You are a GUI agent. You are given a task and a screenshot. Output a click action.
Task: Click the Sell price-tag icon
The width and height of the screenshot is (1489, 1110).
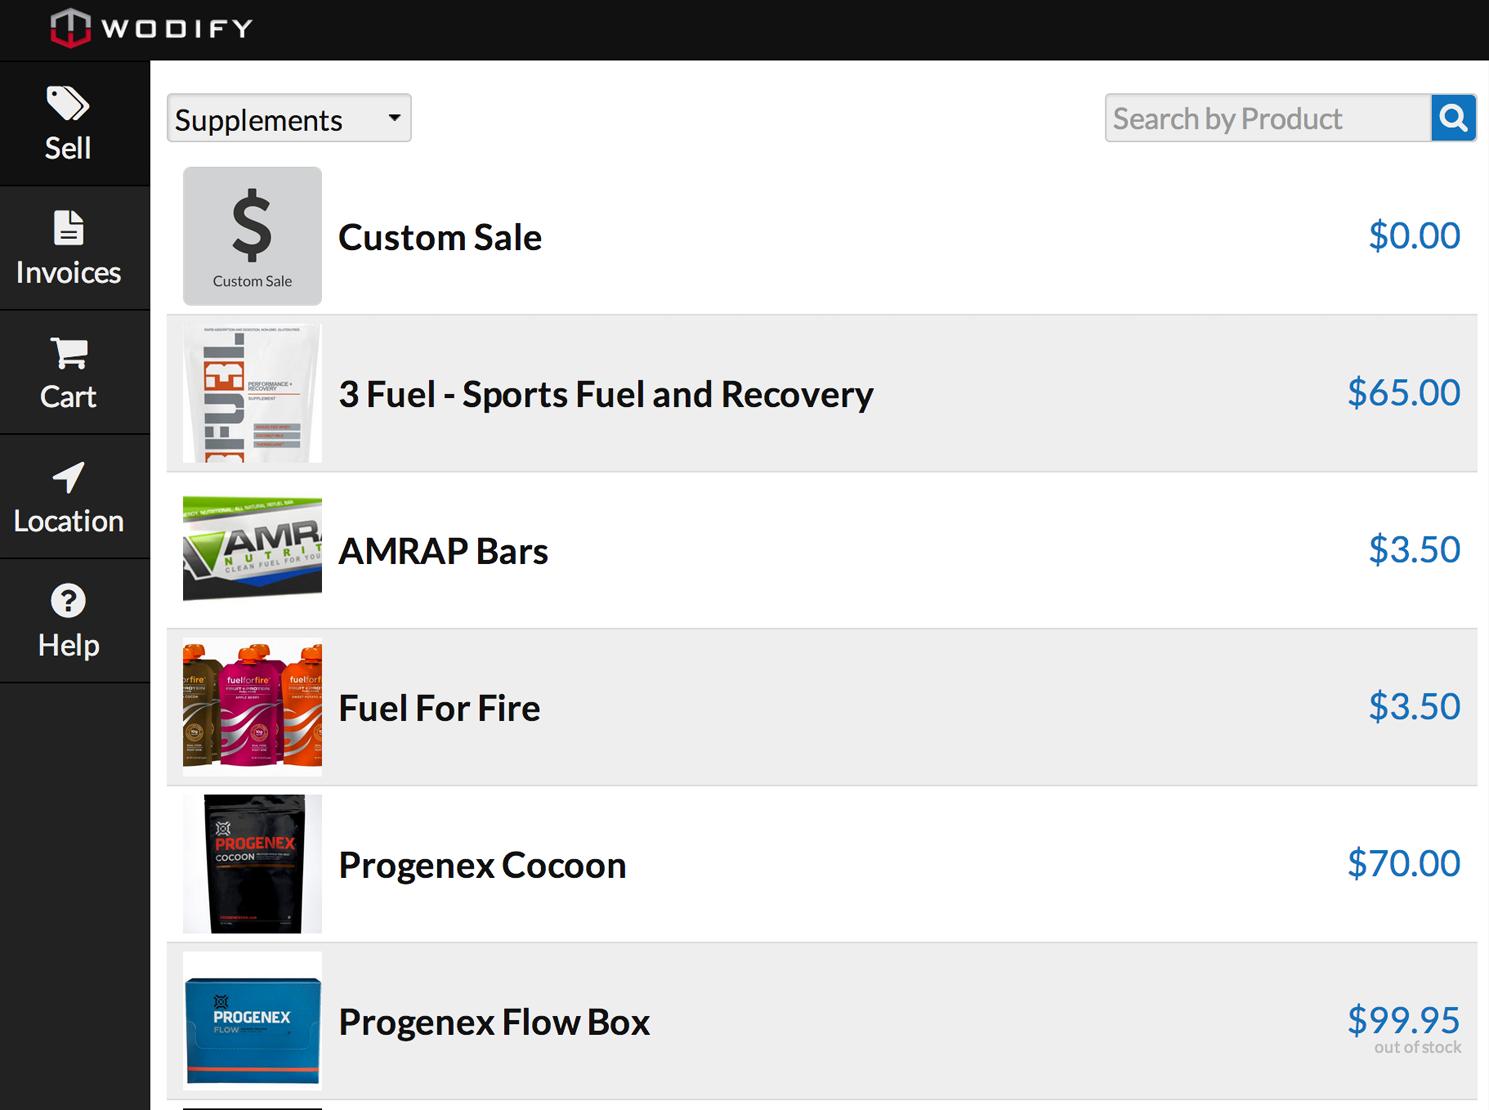click(x=68, y=104)
